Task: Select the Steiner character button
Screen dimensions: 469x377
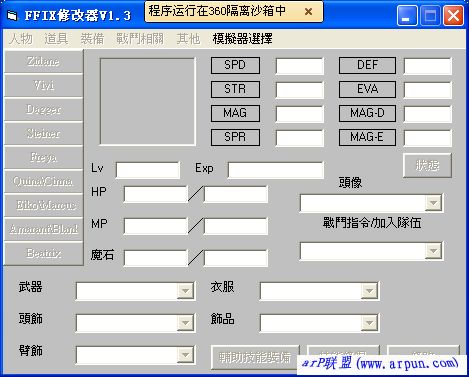Action: tap(43, 133)
